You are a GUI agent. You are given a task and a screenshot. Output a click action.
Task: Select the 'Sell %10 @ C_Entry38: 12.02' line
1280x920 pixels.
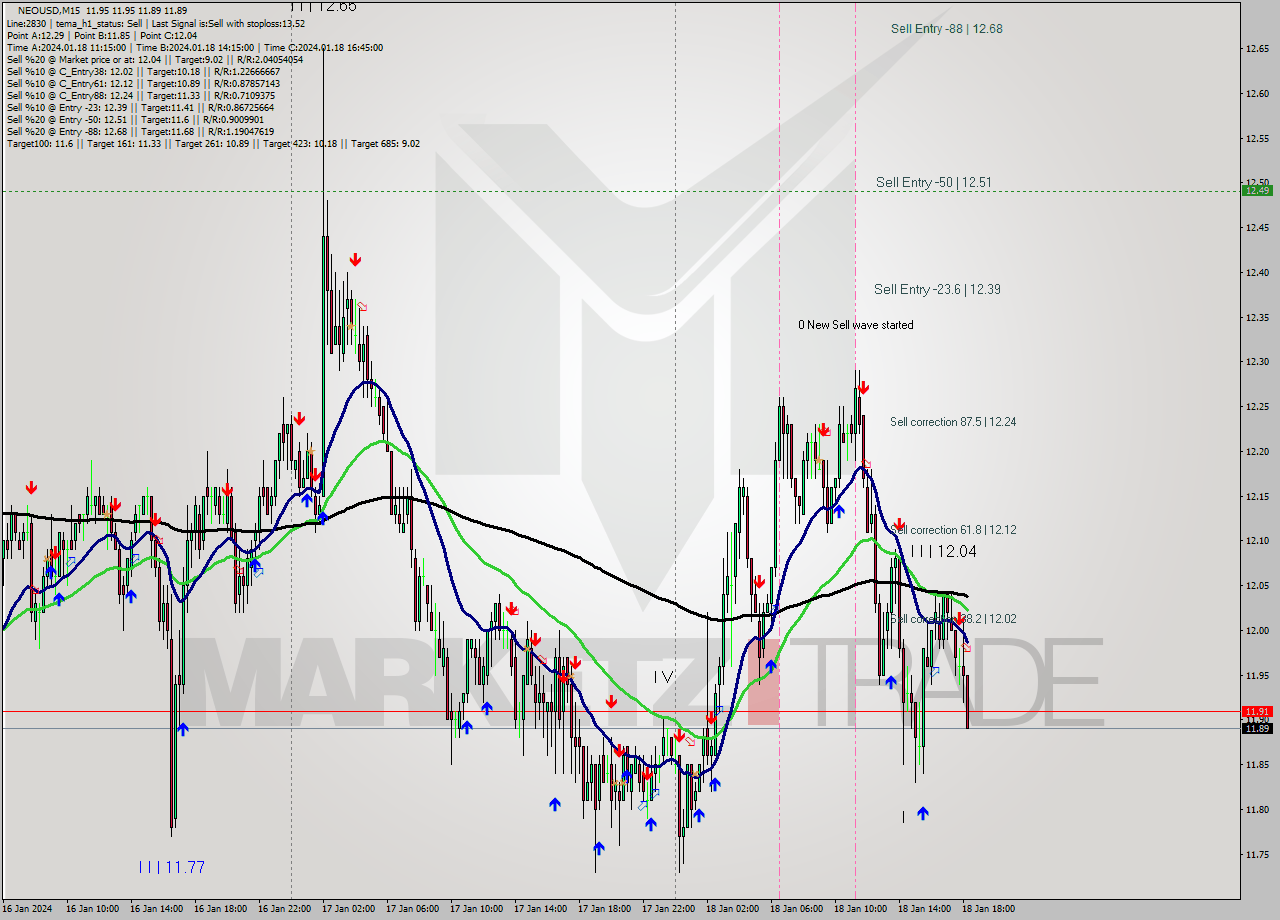(x=143, y=71)
